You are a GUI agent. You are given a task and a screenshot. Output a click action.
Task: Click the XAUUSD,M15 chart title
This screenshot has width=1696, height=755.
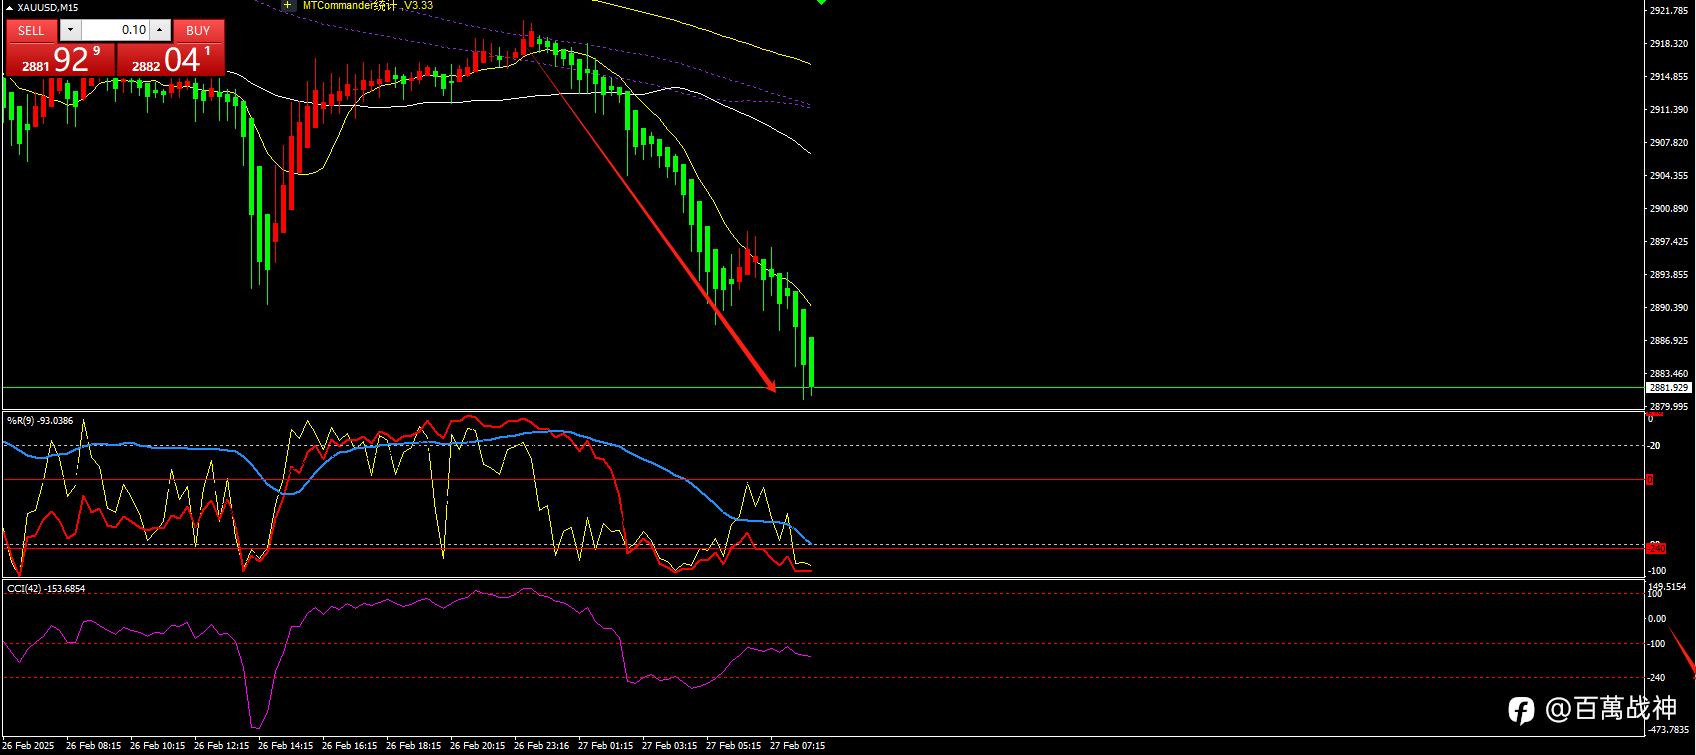tap(48, 7)
